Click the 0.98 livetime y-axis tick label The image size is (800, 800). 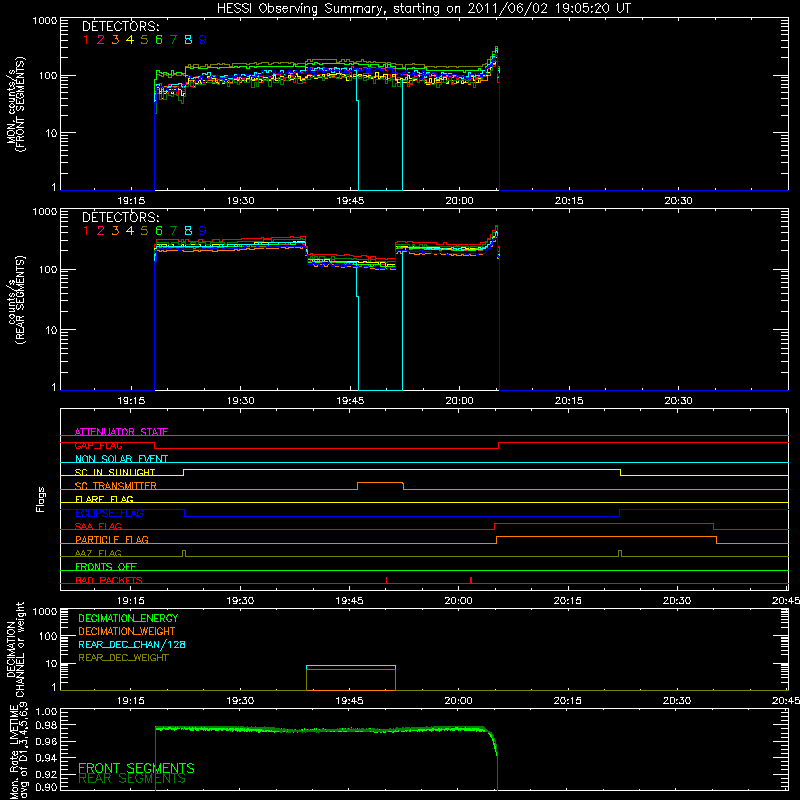pos(46,725)
